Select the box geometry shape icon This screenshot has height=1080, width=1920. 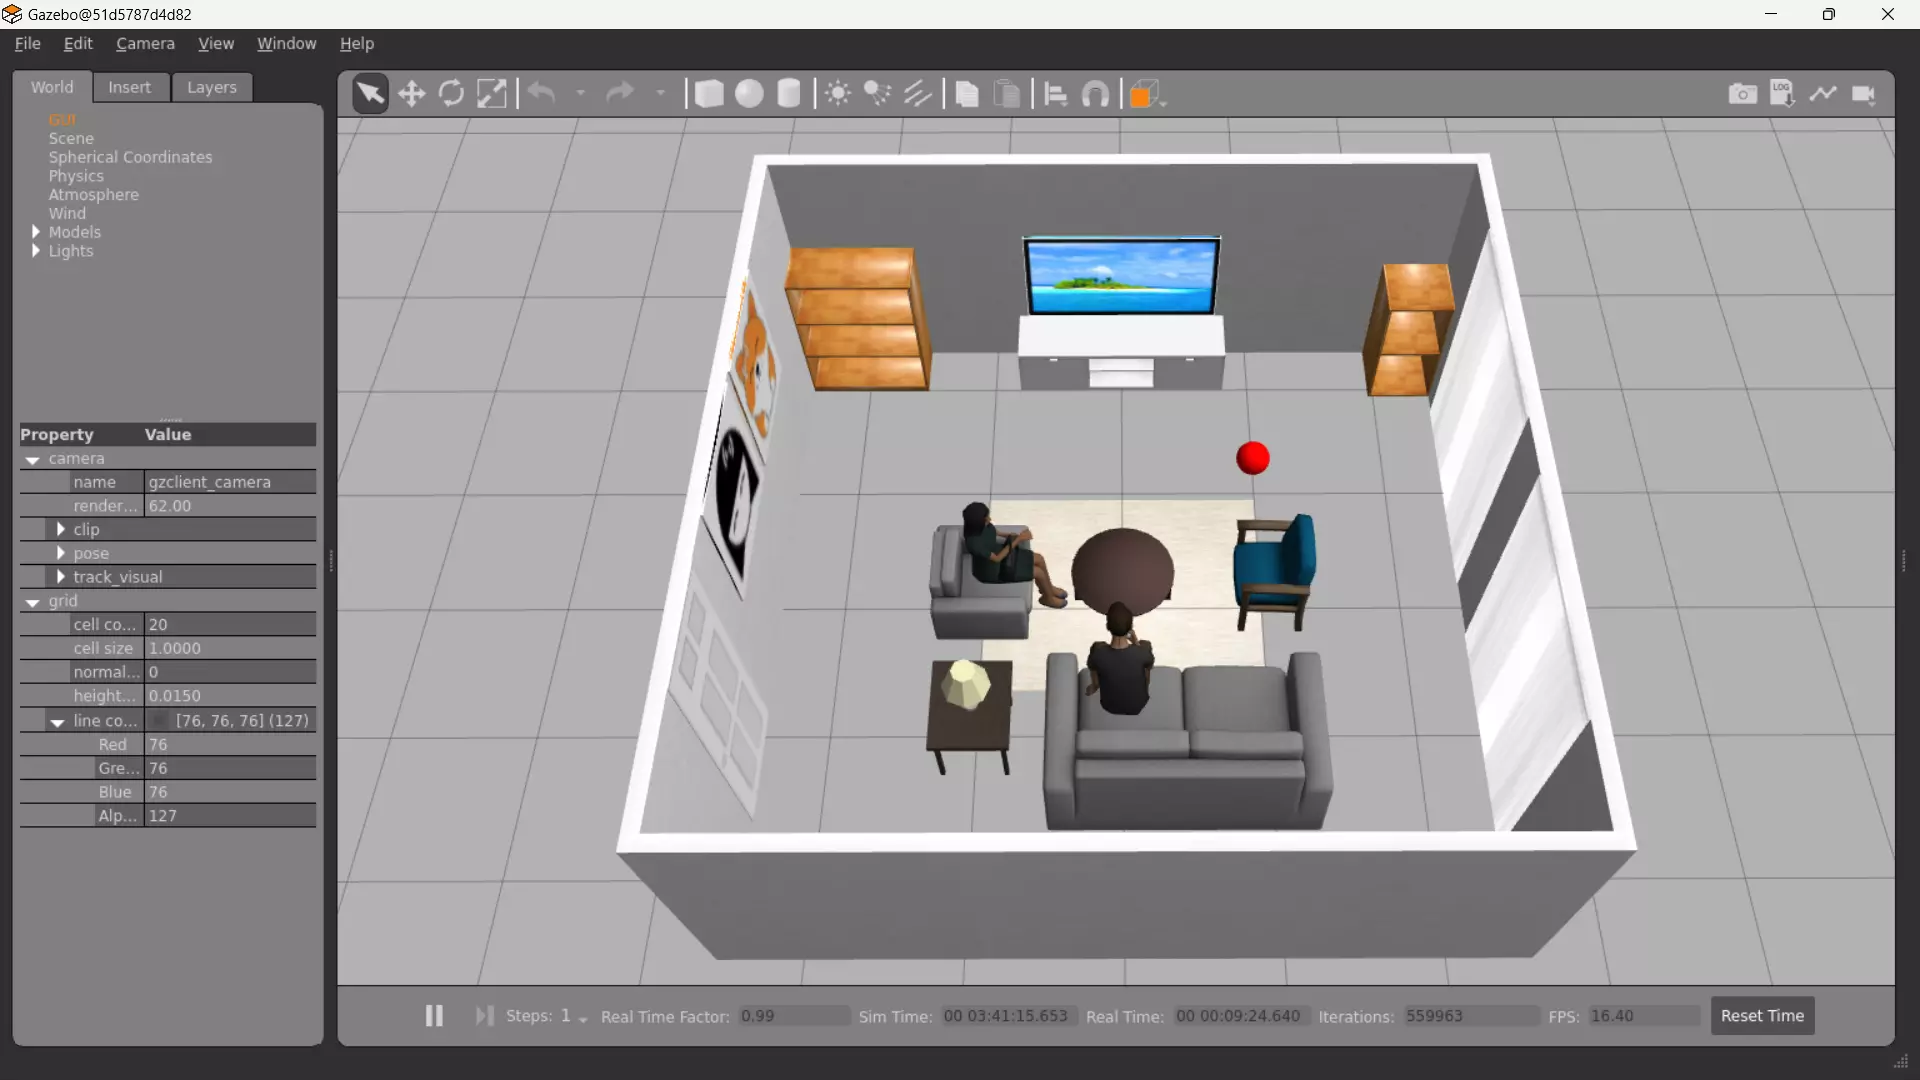[708, 92]
